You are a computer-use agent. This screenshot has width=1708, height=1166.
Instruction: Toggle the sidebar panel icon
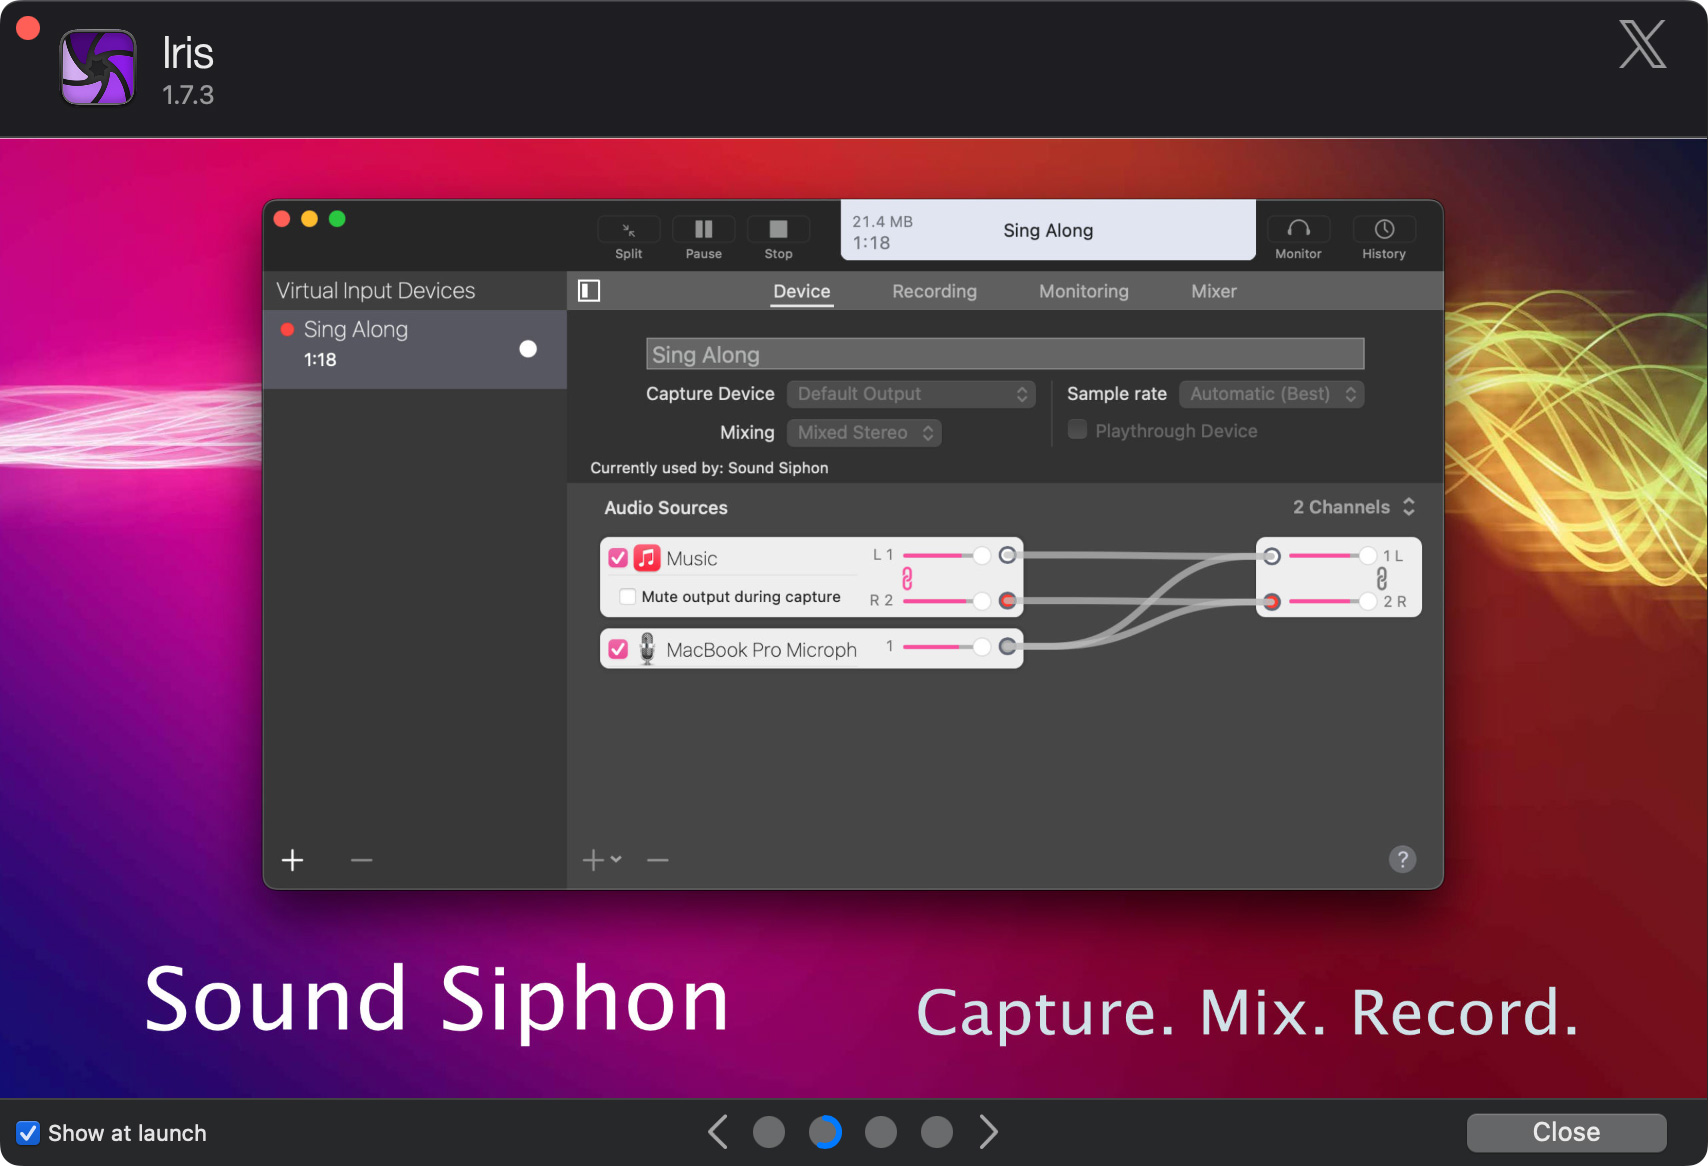pyautogui.click(x=589, y=291)
